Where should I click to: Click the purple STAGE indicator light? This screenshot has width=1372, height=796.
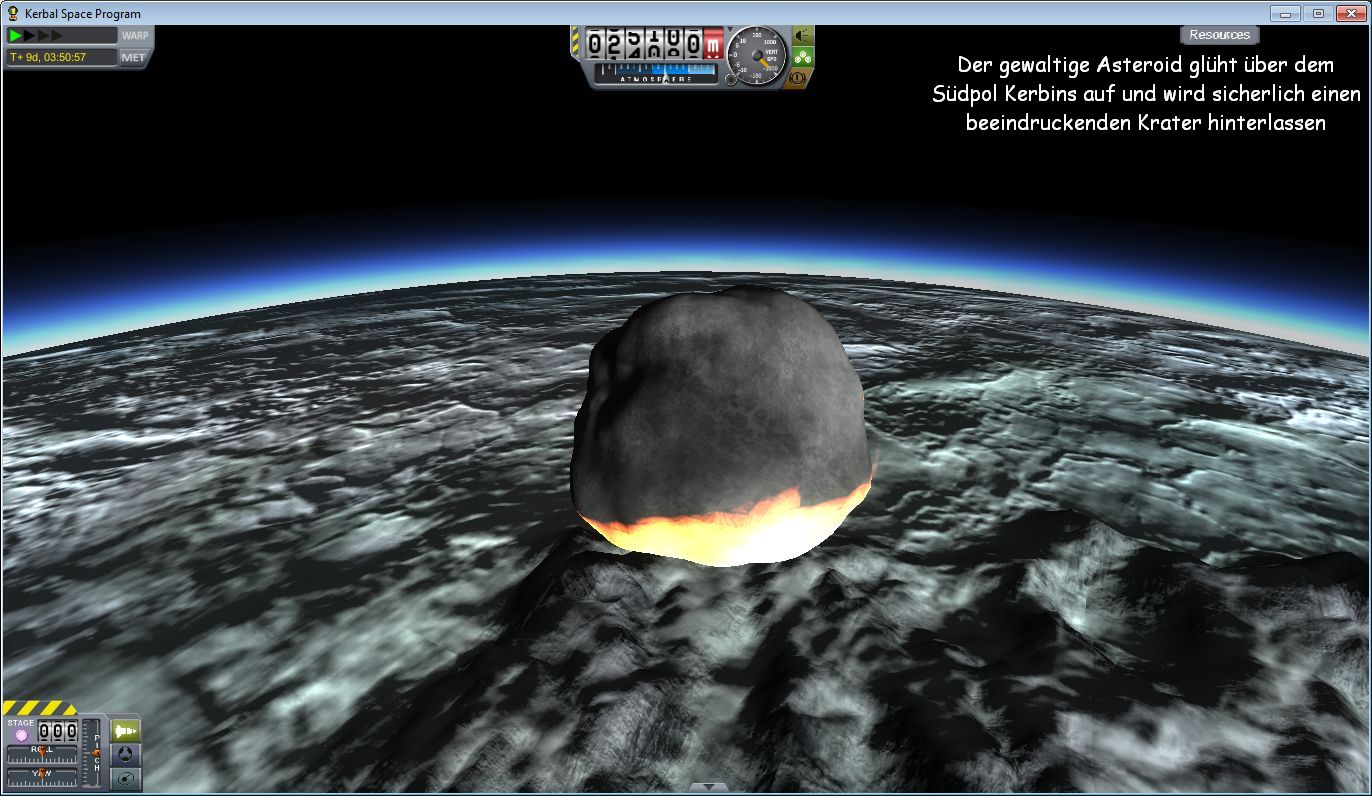pos(21,735)
